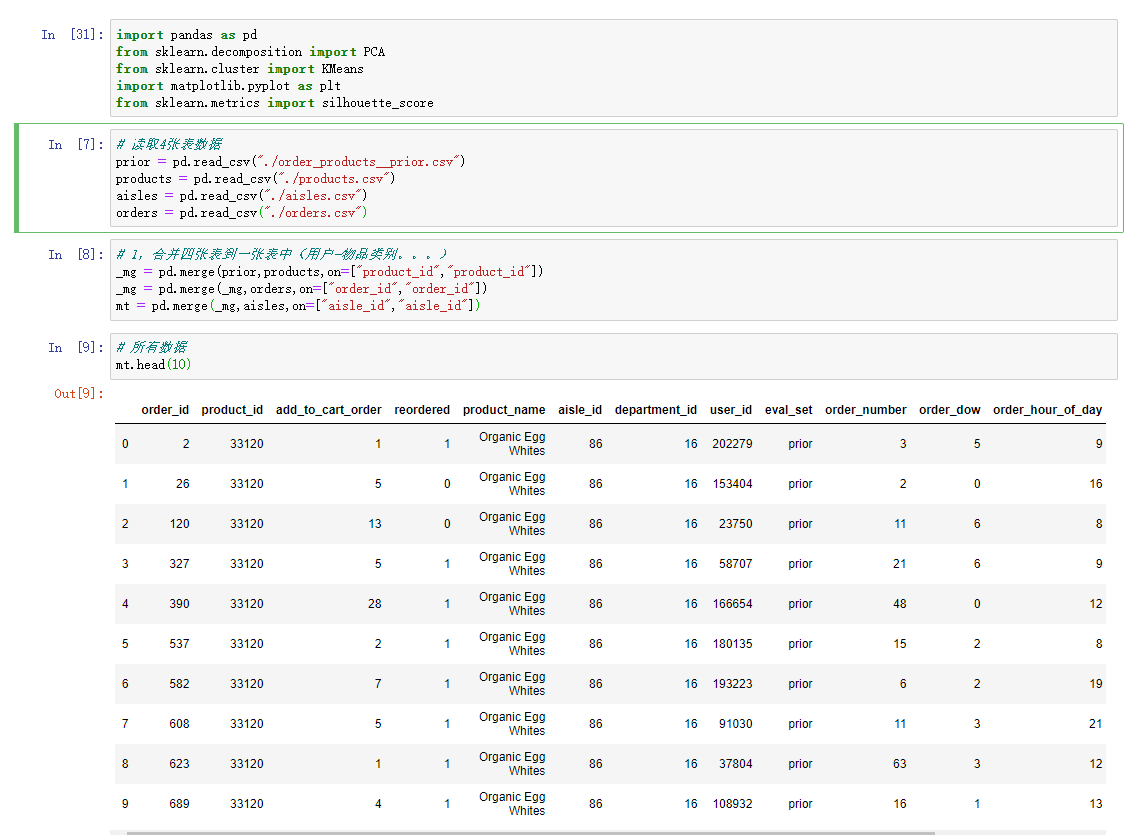Click the order_number column header

click(866, 410)
